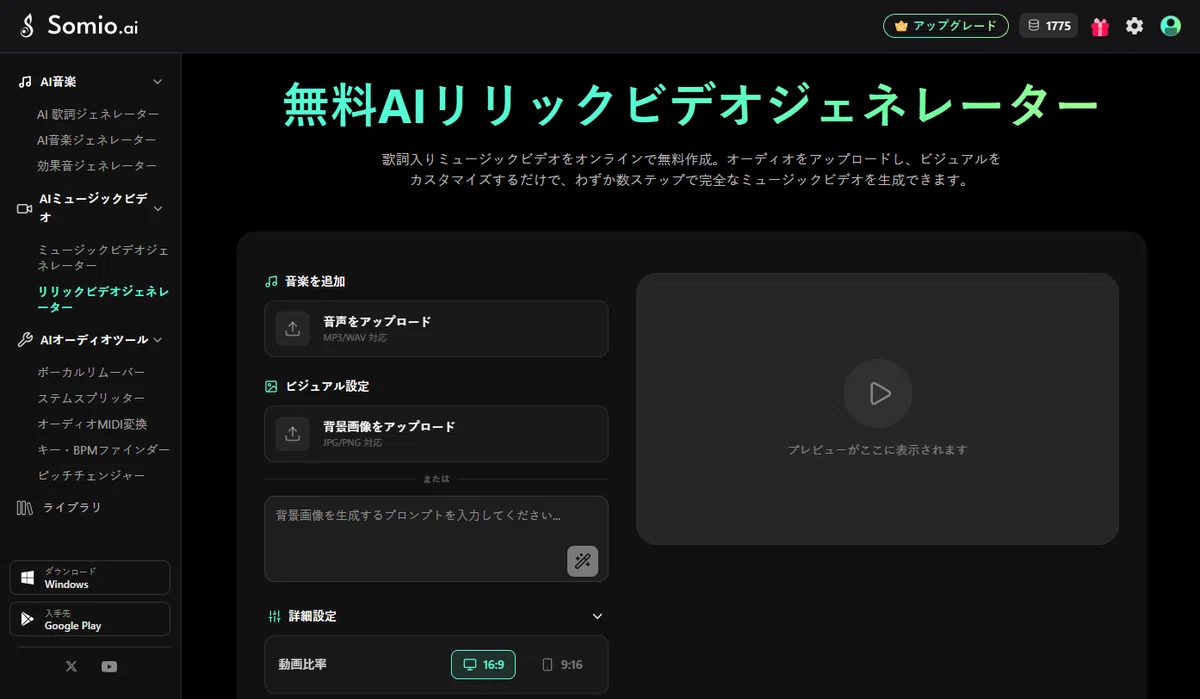This screenshot has height=699, width=1200.
Task: Select the 16:9 aspect ratio option
Action: [484, 665]
